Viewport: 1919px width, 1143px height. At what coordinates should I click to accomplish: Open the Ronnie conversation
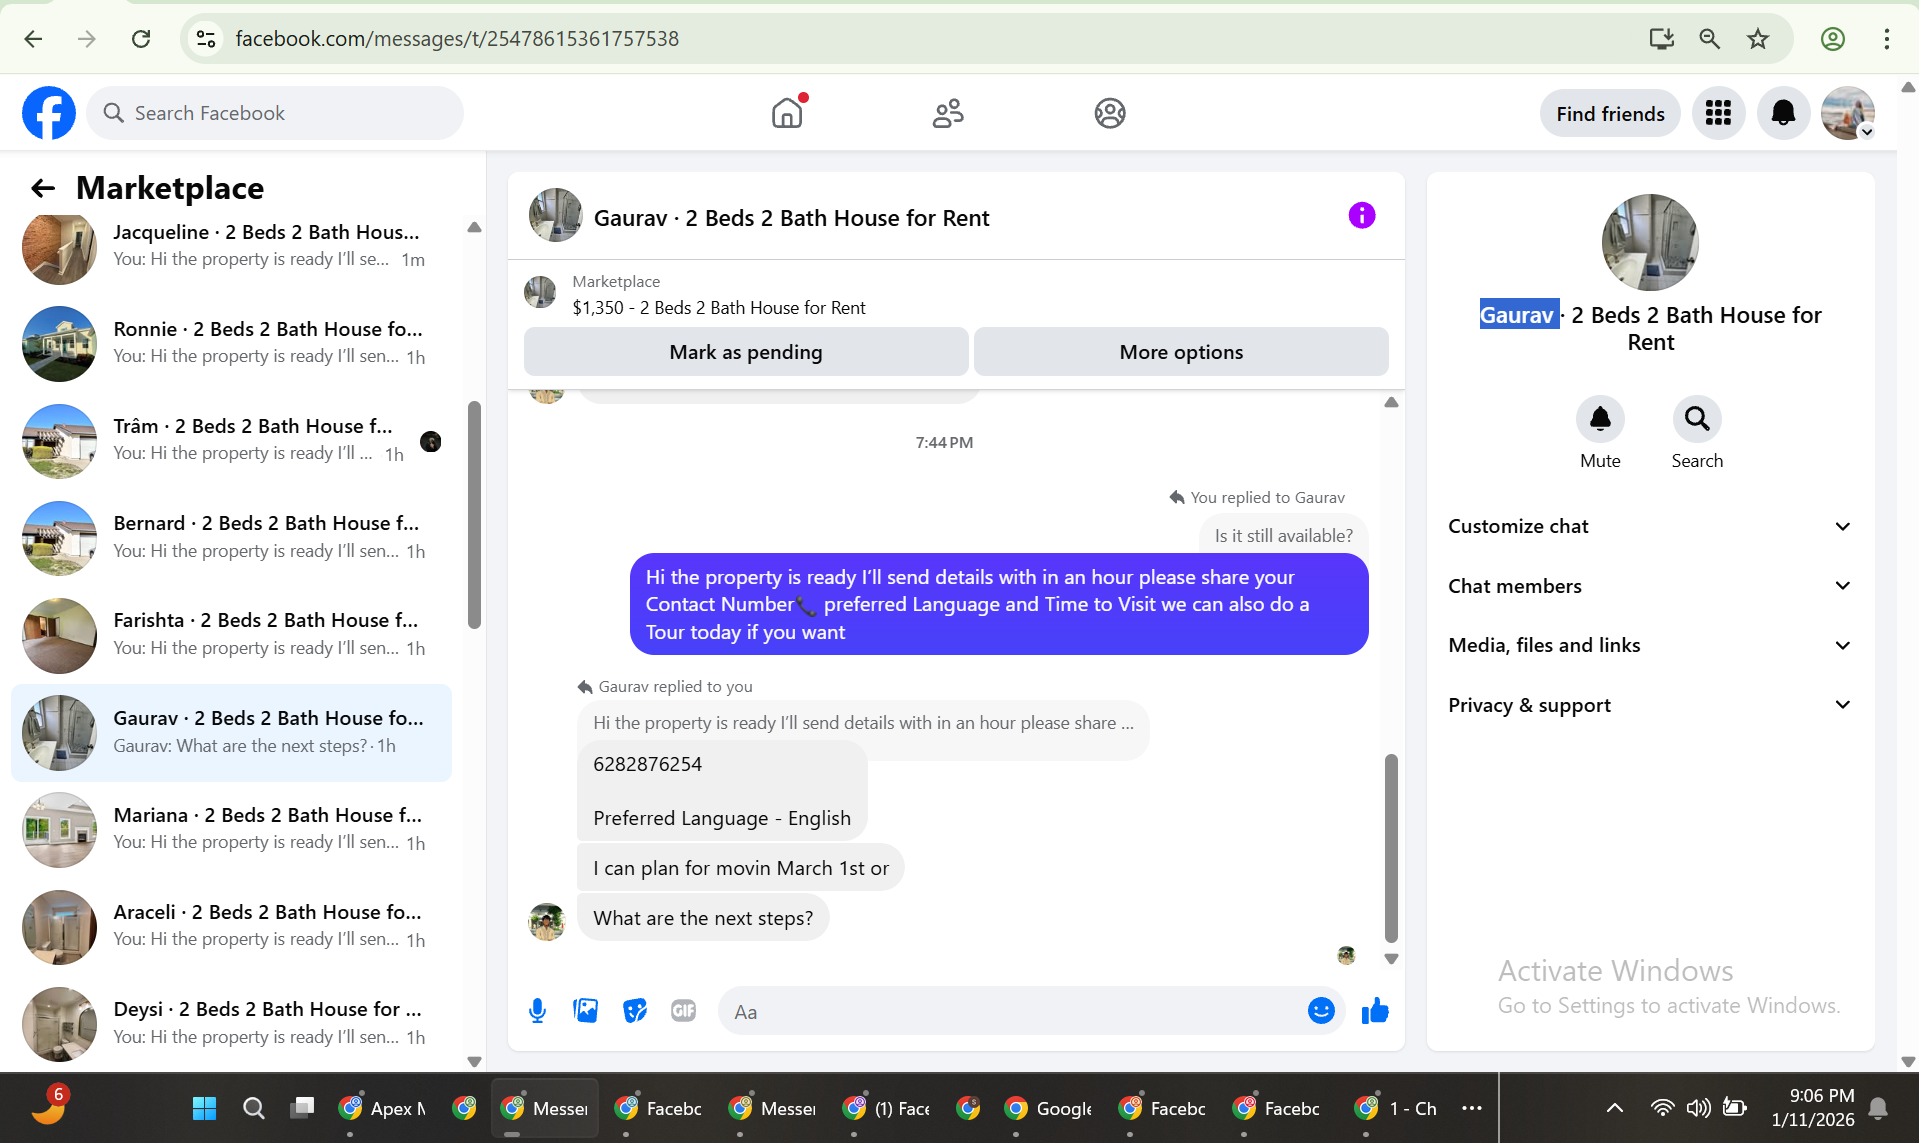232,343
